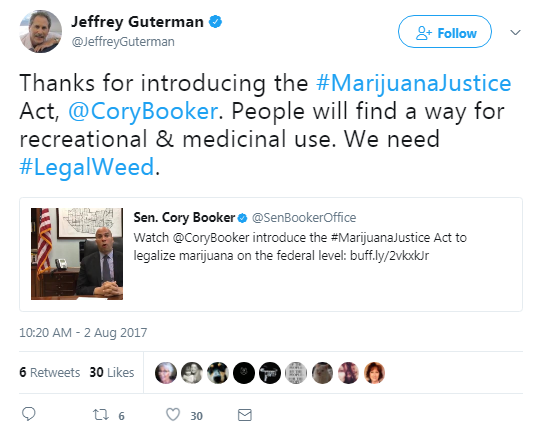This screenshot has width=542, height=434.
Task: Retweet using the retweet arrows icon
Action: 101,414
